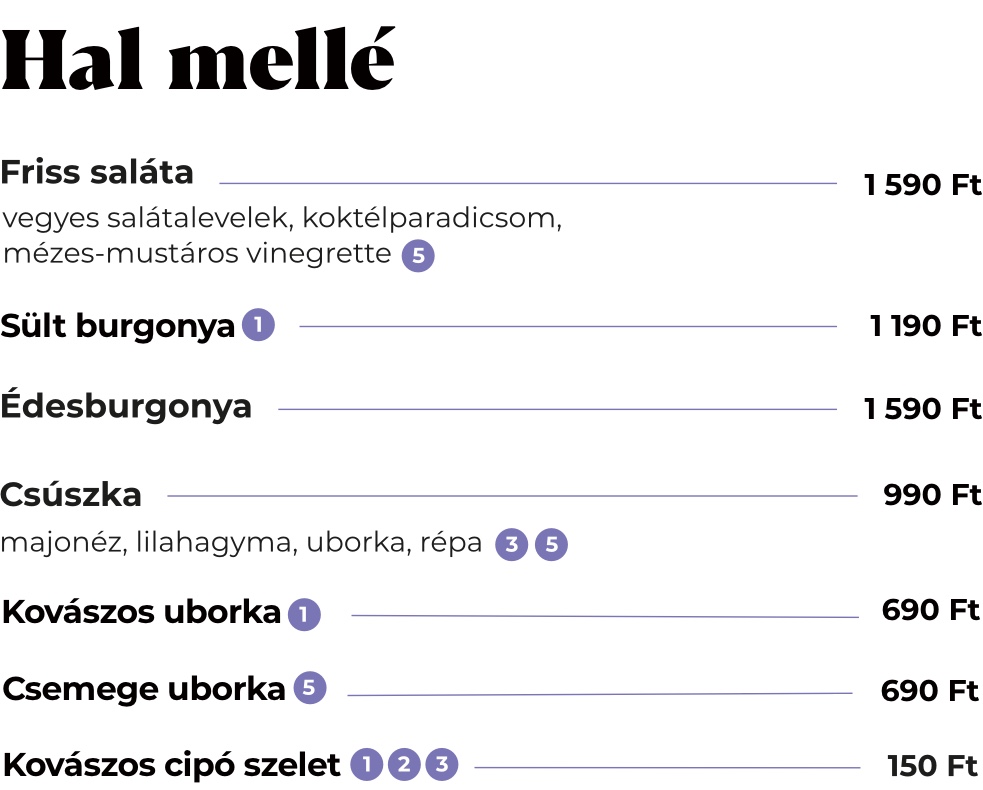Click allergen badge 1 beside Kovászos cipó szelet
Screen dimensions: 983x790
[x=367, y=764]
